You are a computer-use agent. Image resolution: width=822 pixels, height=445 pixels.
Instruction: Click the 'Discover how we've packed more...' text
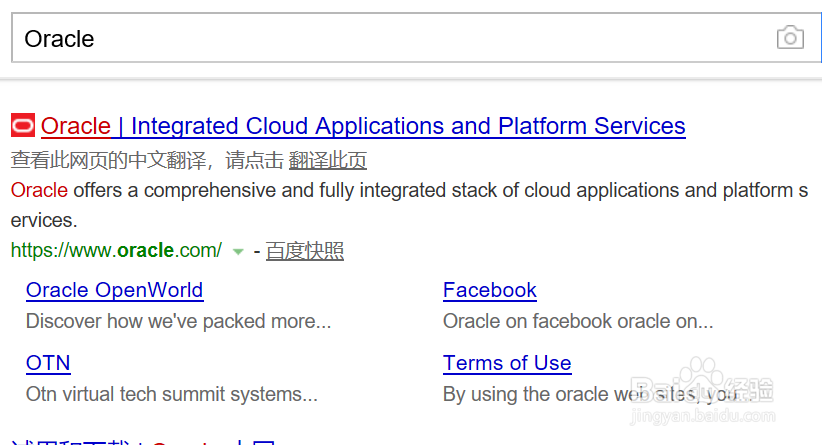click(178, 321)
